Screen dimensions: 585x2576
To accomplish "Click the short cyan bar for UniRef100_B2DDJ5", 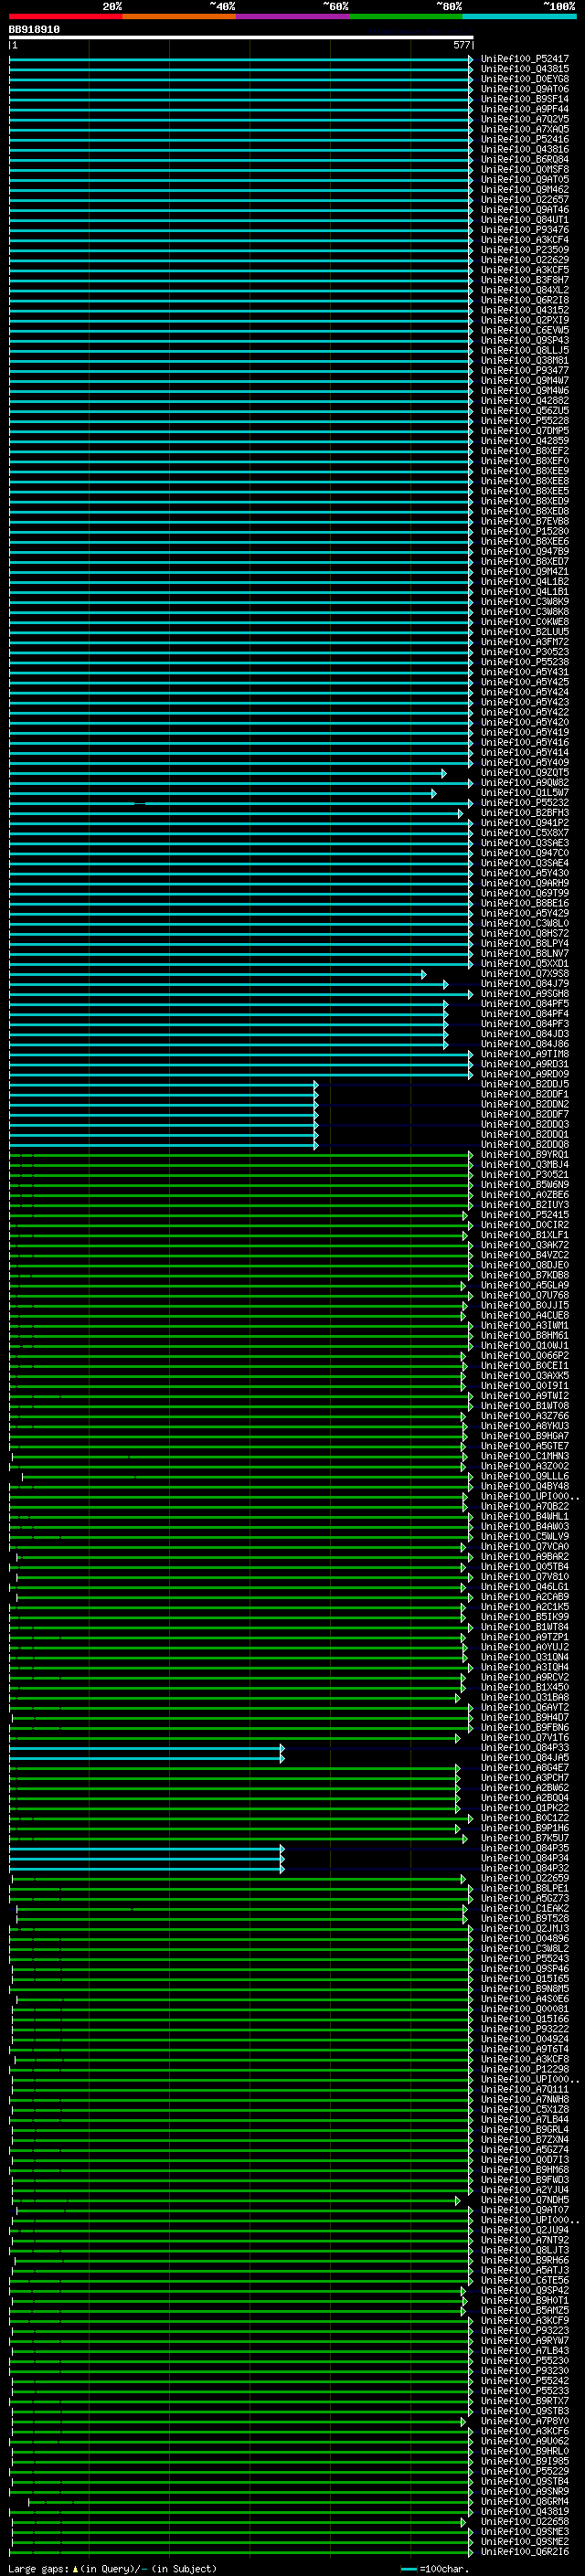I will pos(163,1085).
